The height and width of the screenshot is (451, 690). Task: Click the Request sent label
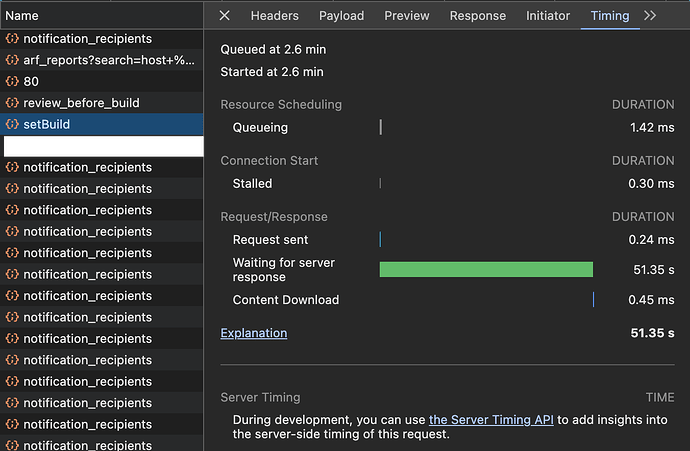[x=270, y=240]
